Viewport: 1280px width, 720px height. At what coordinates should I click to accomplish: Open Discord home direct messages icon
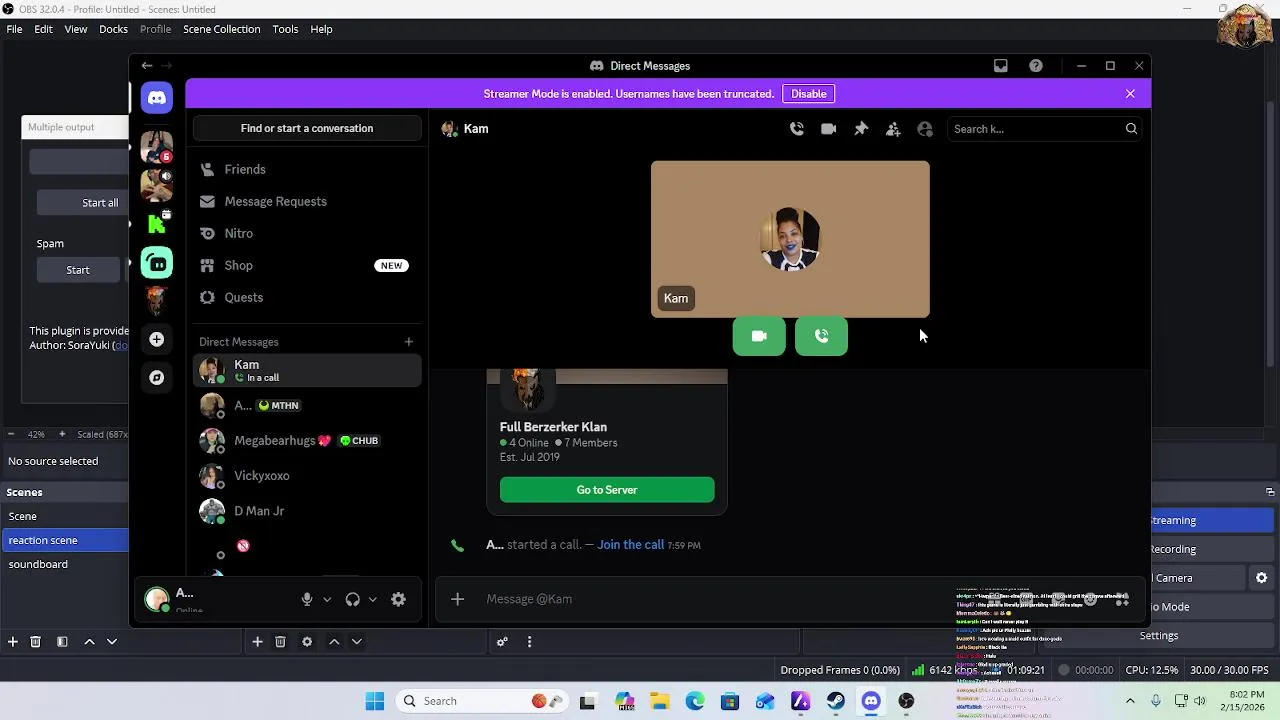(x=157, y=97)
